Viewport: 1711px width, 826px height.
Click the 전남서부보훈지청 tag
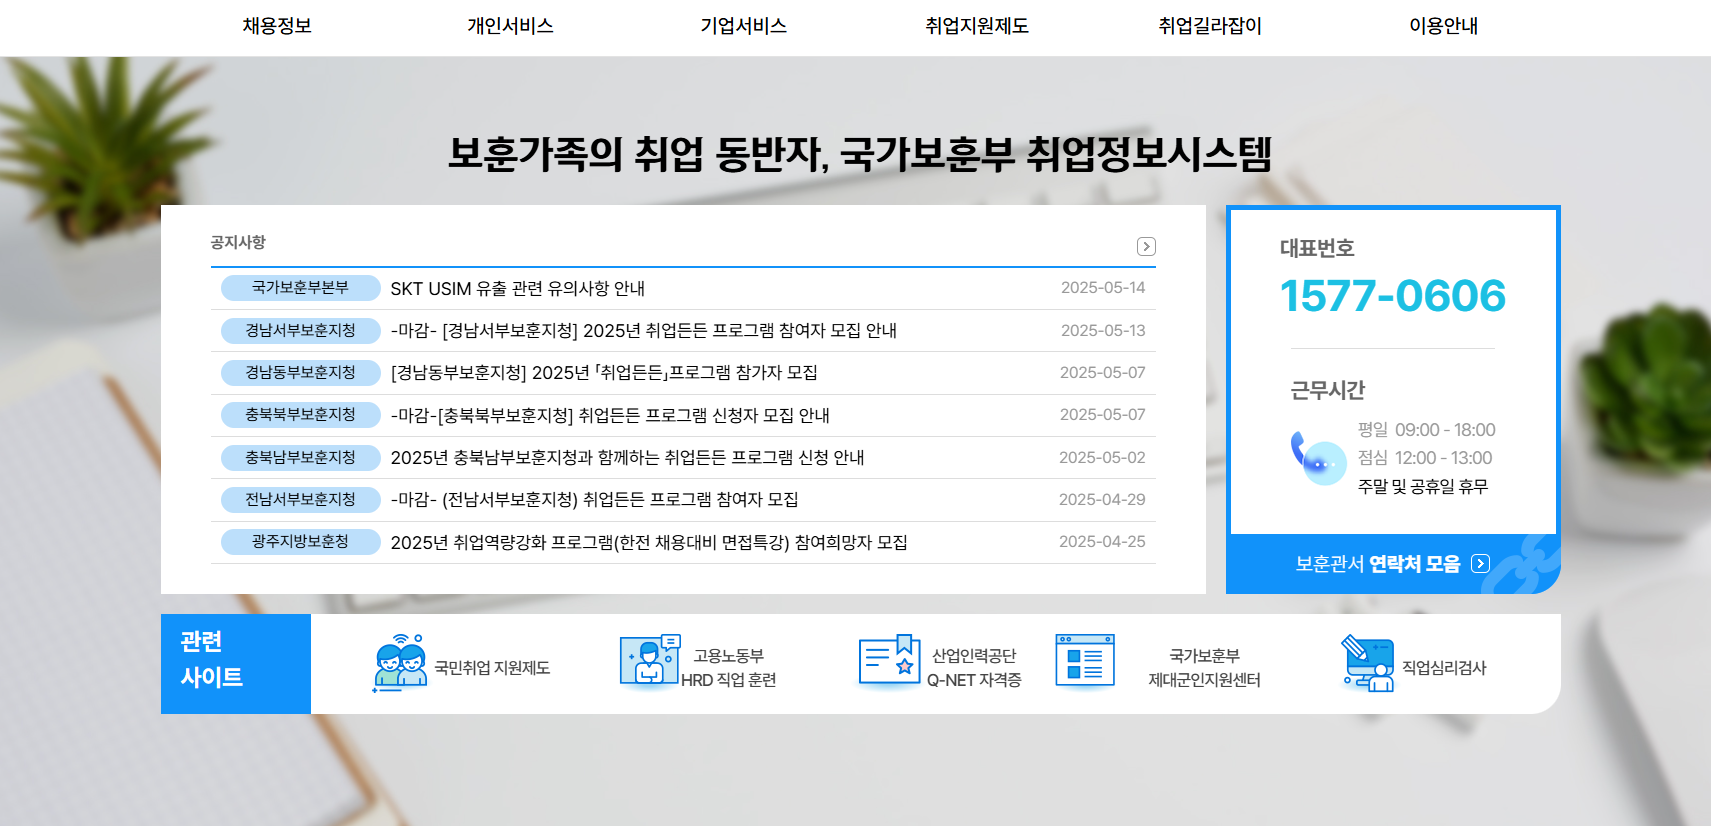pyautogui.click(x=300, y=499)
